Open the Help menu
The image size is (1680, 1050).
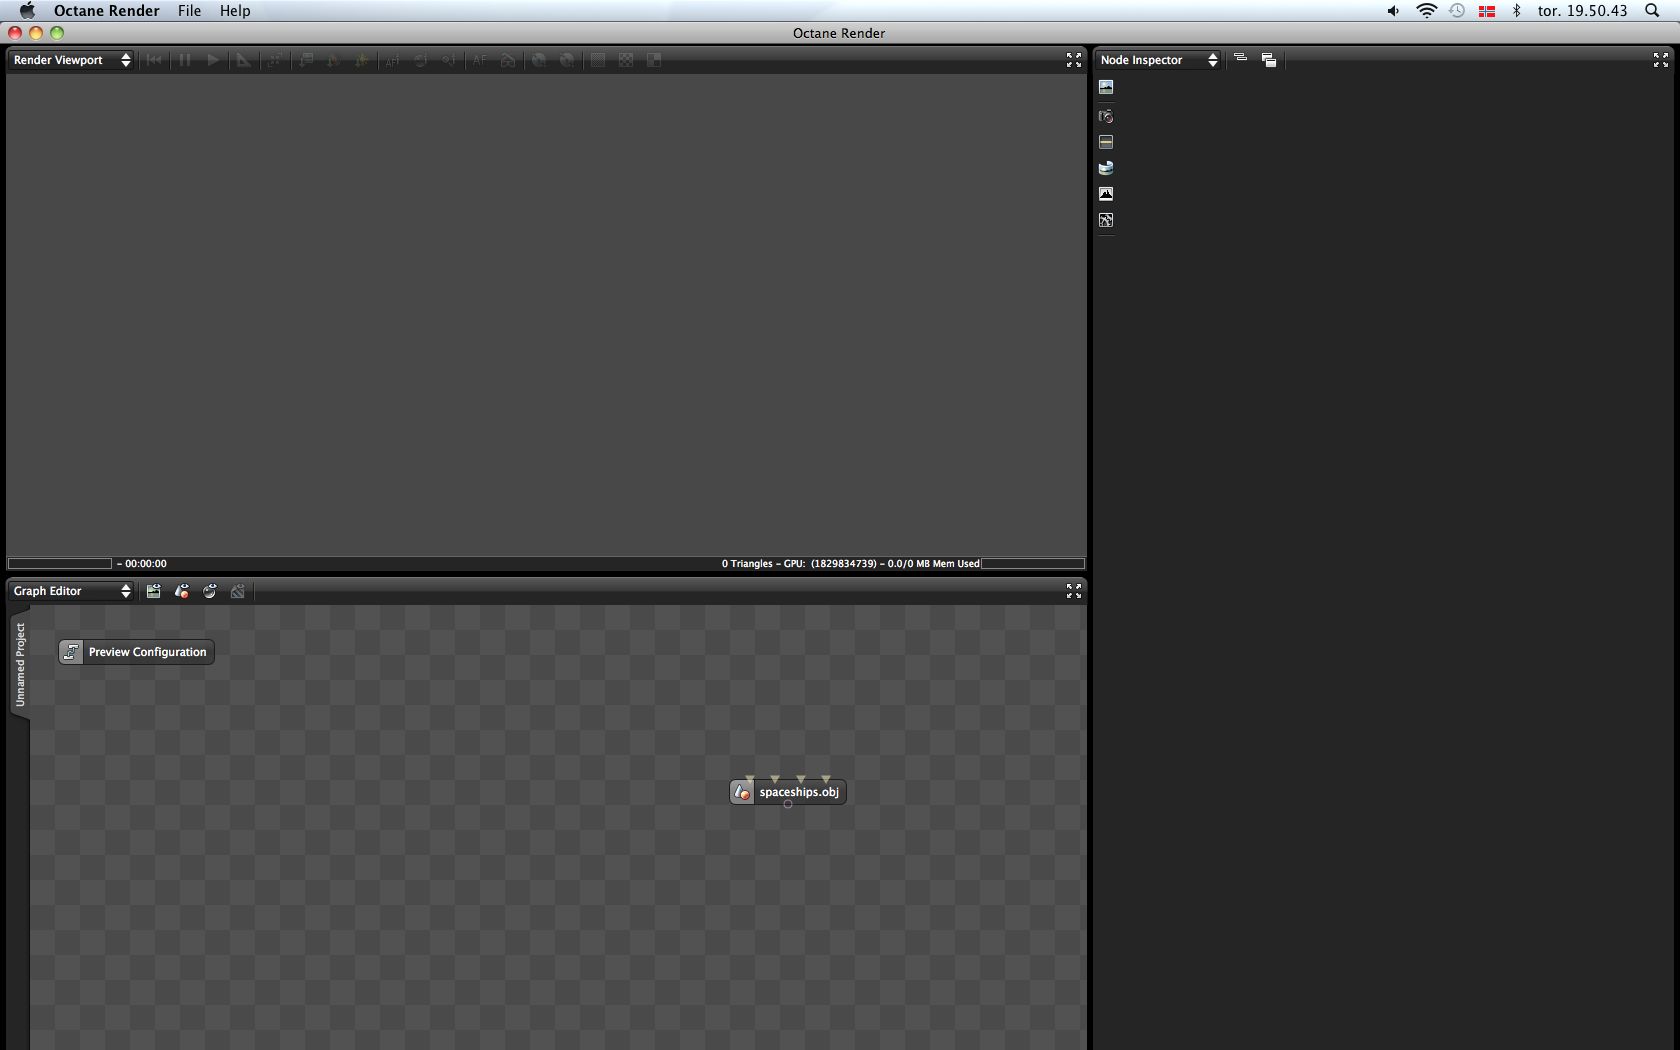[x=235, y=11]
